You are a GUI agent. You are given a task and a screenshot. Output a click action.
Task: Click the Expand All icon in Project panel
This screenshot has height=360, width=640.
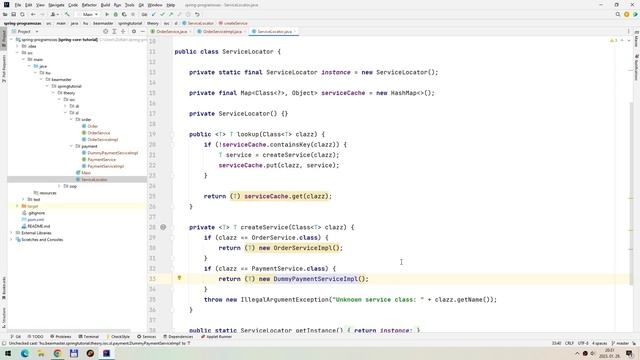(114, 31)
